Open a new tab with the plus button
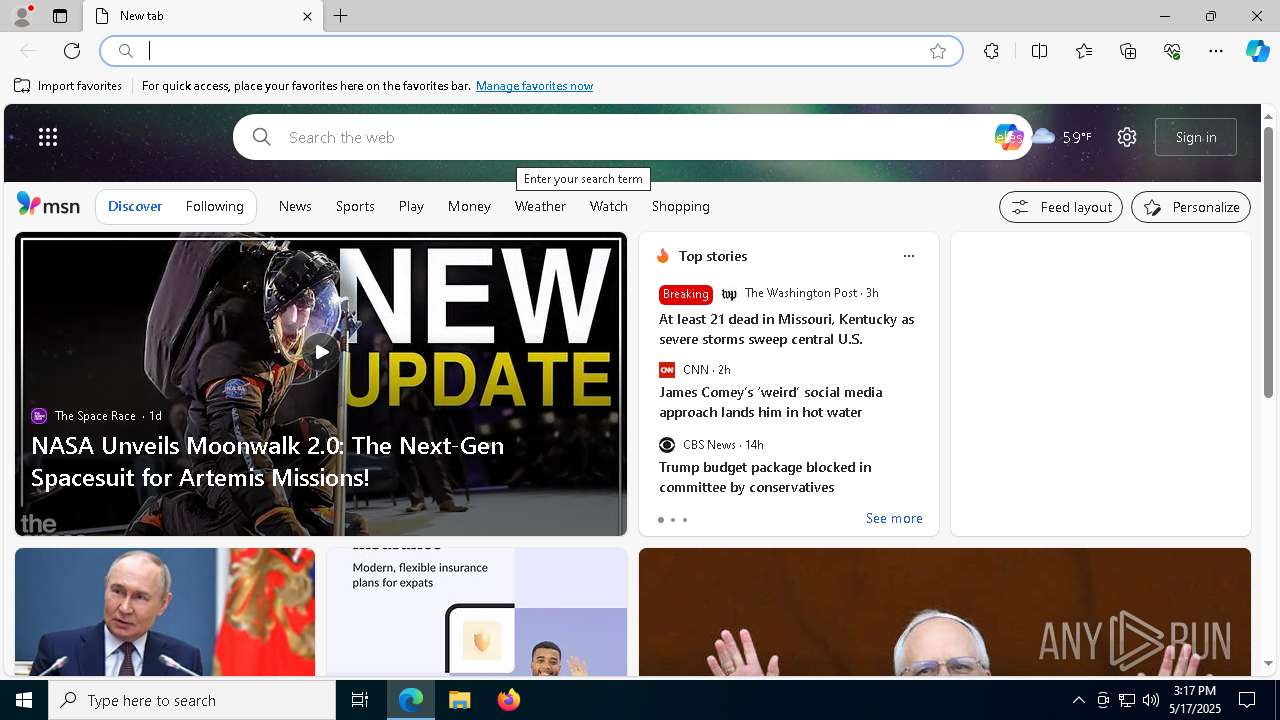Image resolution: width=1280 pixels, height=720 pixels. 341,16
